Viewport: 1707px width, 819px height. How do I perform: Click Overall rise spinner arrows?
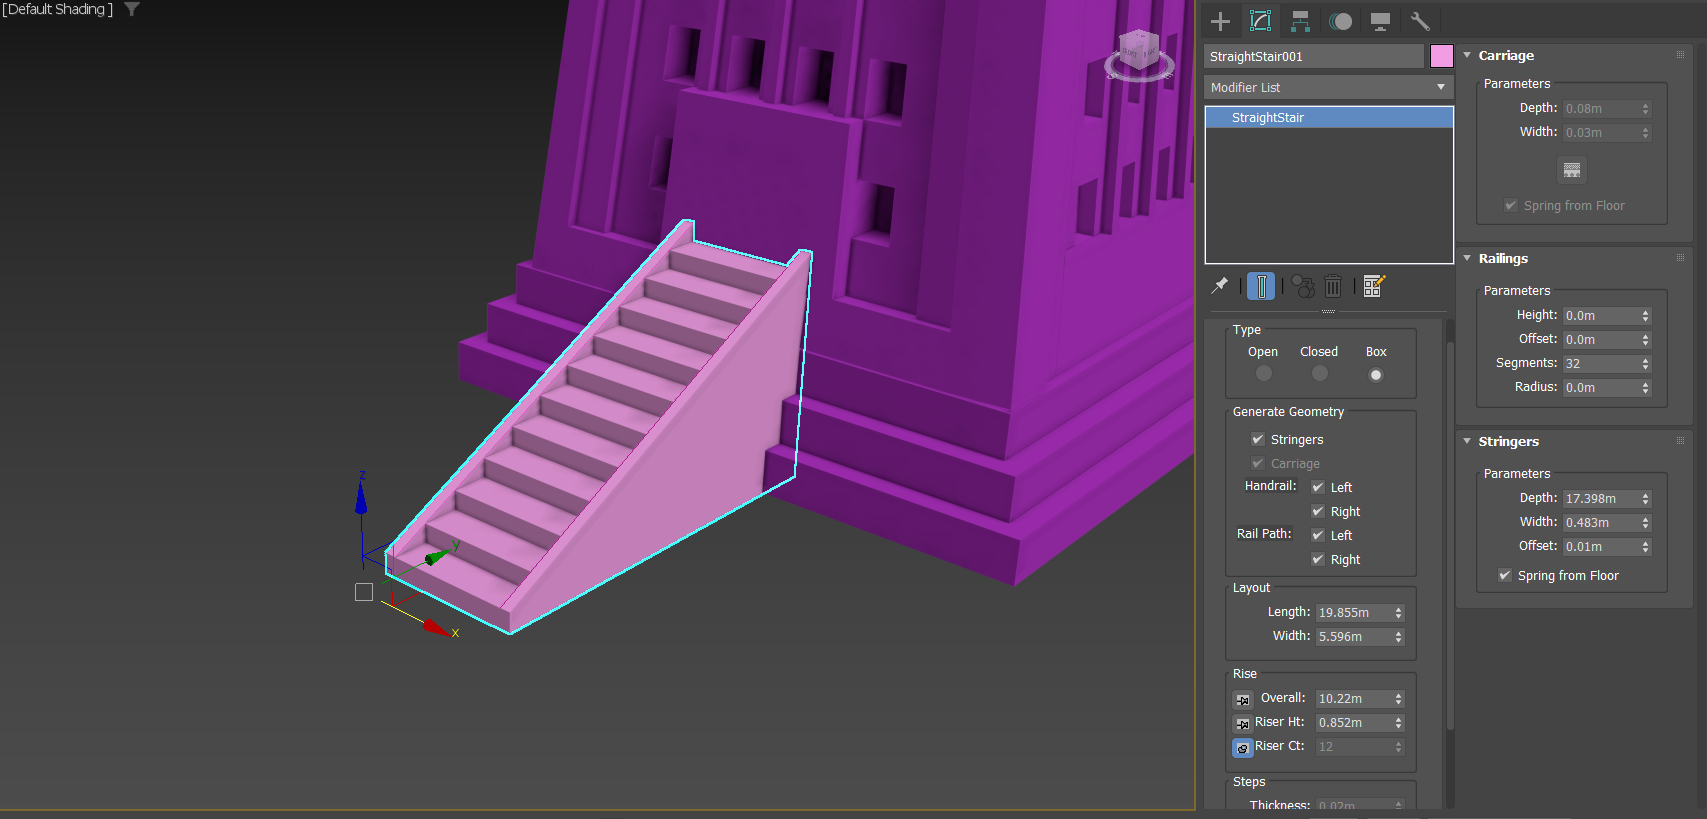[1398, 699]
